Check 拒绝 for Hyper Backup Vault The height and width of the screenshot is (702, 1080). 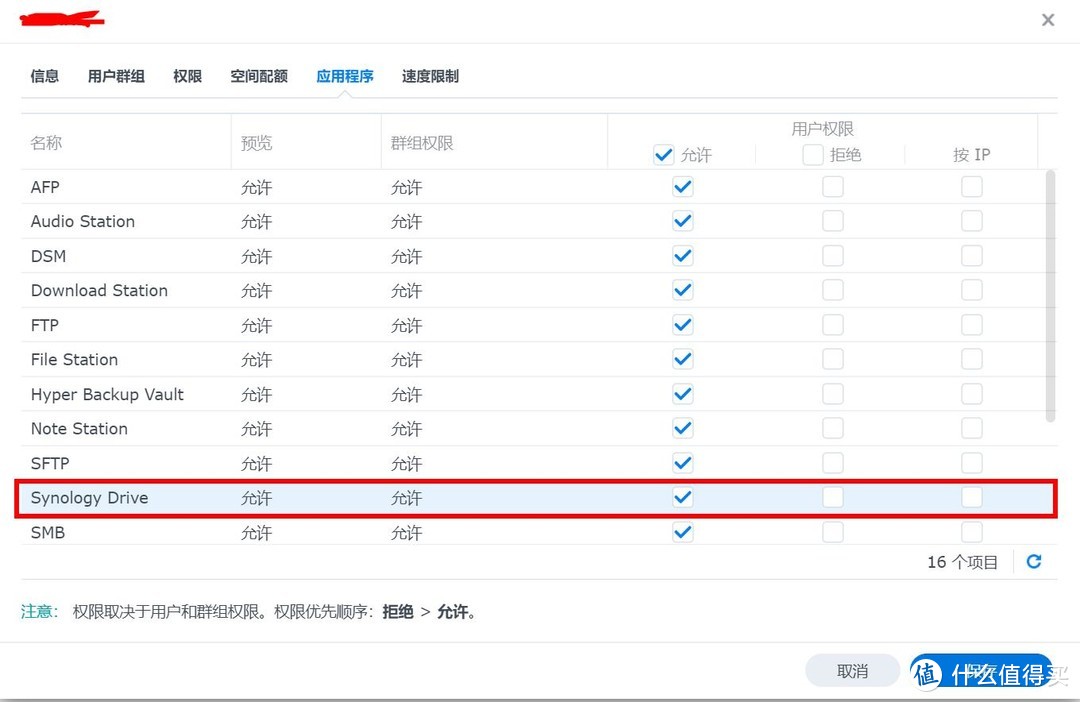point(833,394)
